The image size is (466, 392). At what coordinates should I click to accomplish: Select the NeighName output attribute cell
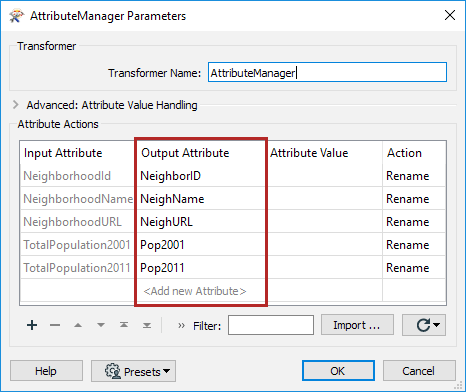coord(201,199)
